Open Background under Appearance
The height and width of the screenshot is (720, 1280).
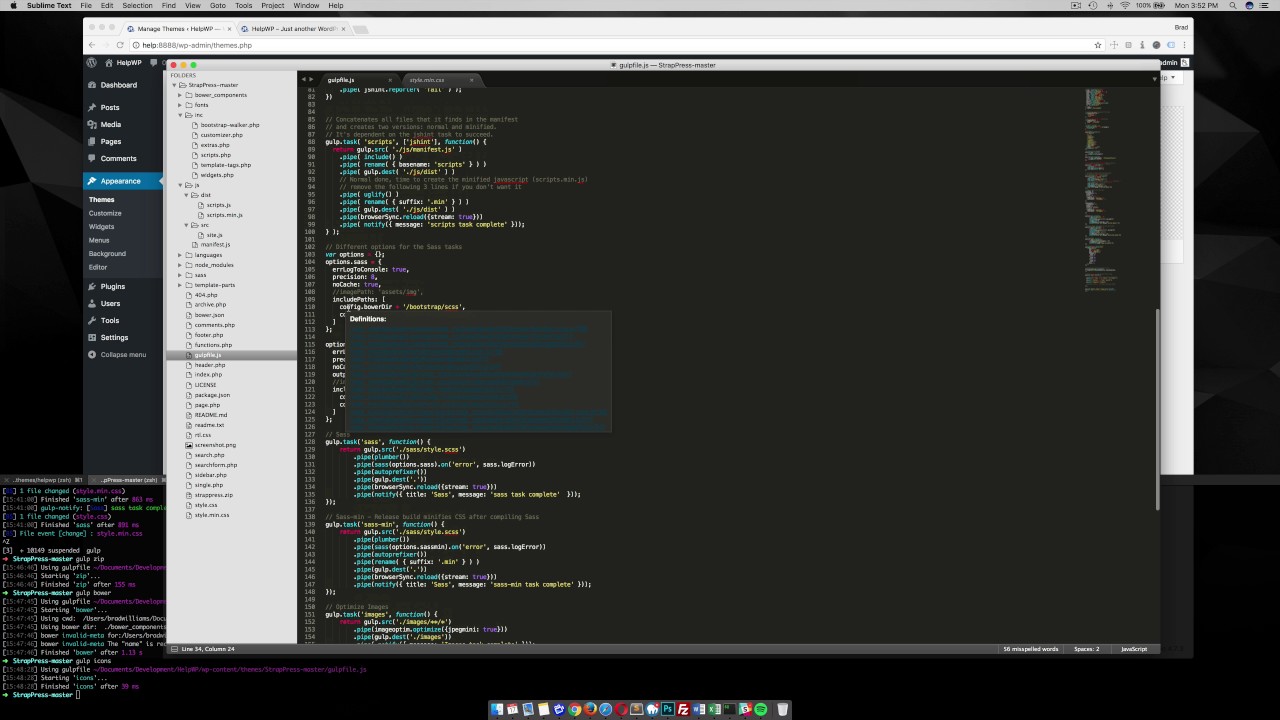(x=107, y=253)
